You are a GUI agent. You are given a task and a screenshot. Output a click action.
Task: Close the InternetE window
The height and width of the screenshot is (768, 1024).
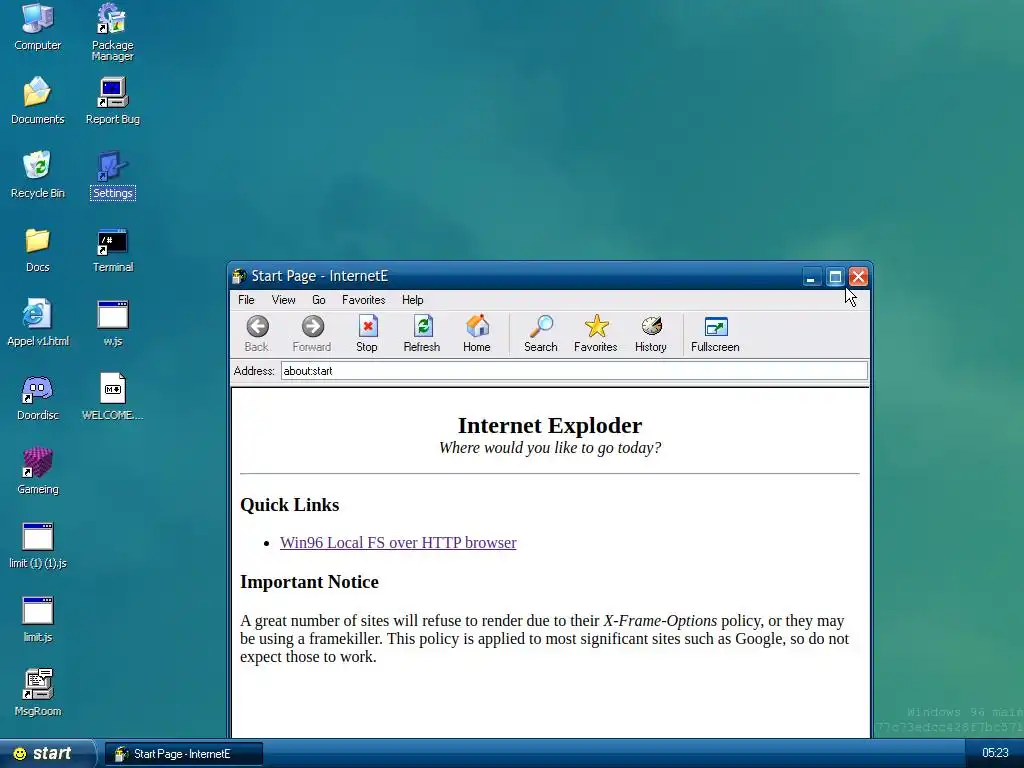858,277
